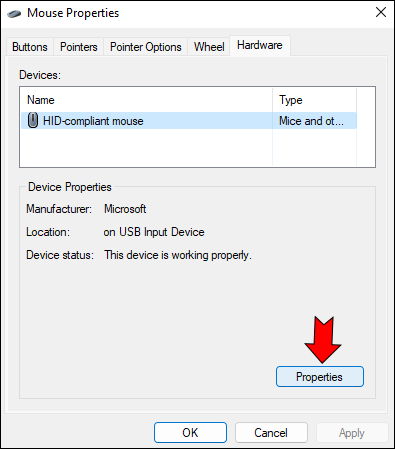Switch to the Buttons tab
395x449 pixels.
click(30, 47)
